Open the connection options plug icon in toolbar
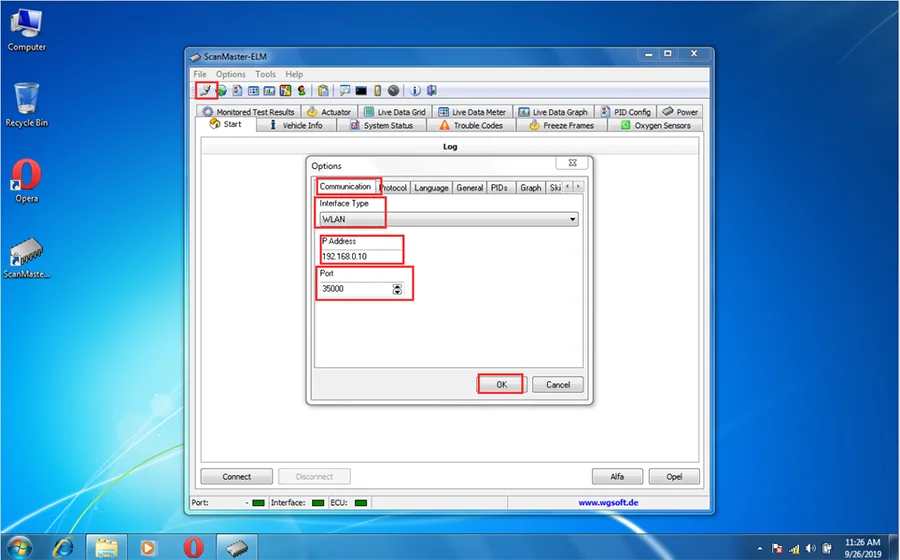 [x=205, y=91]
